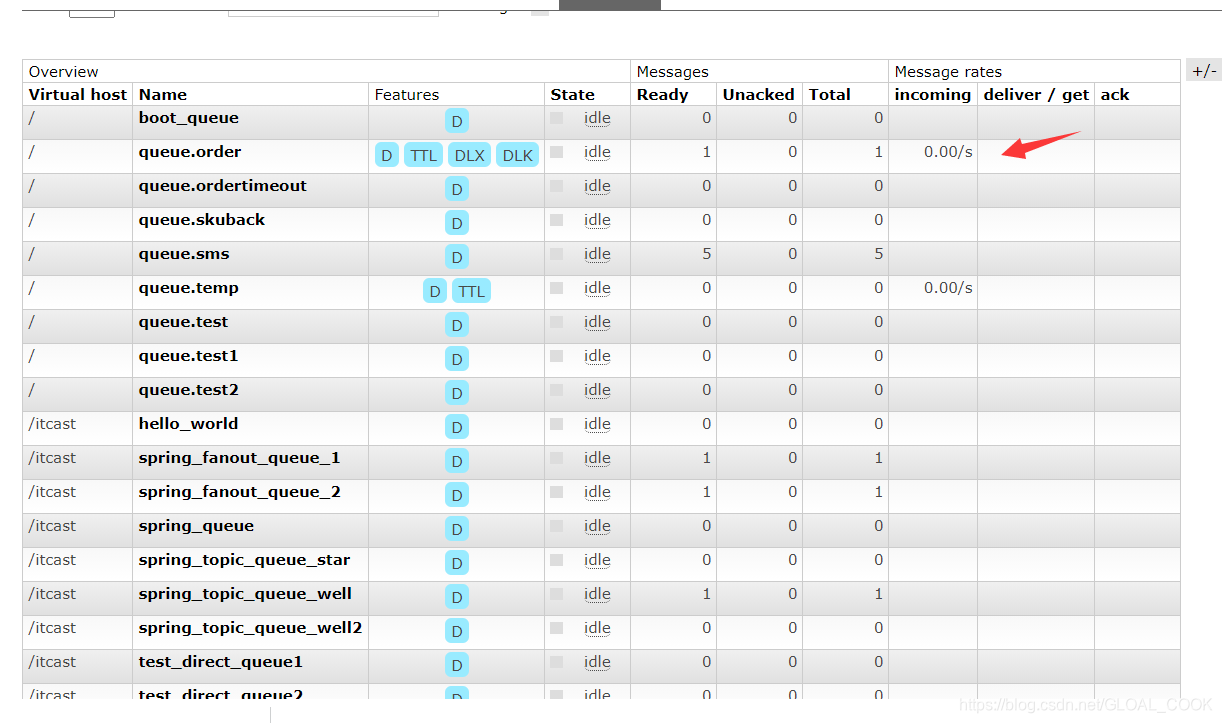Click the +/- column toggle button
The image size is (1222, 723).
pos(1204,71)
